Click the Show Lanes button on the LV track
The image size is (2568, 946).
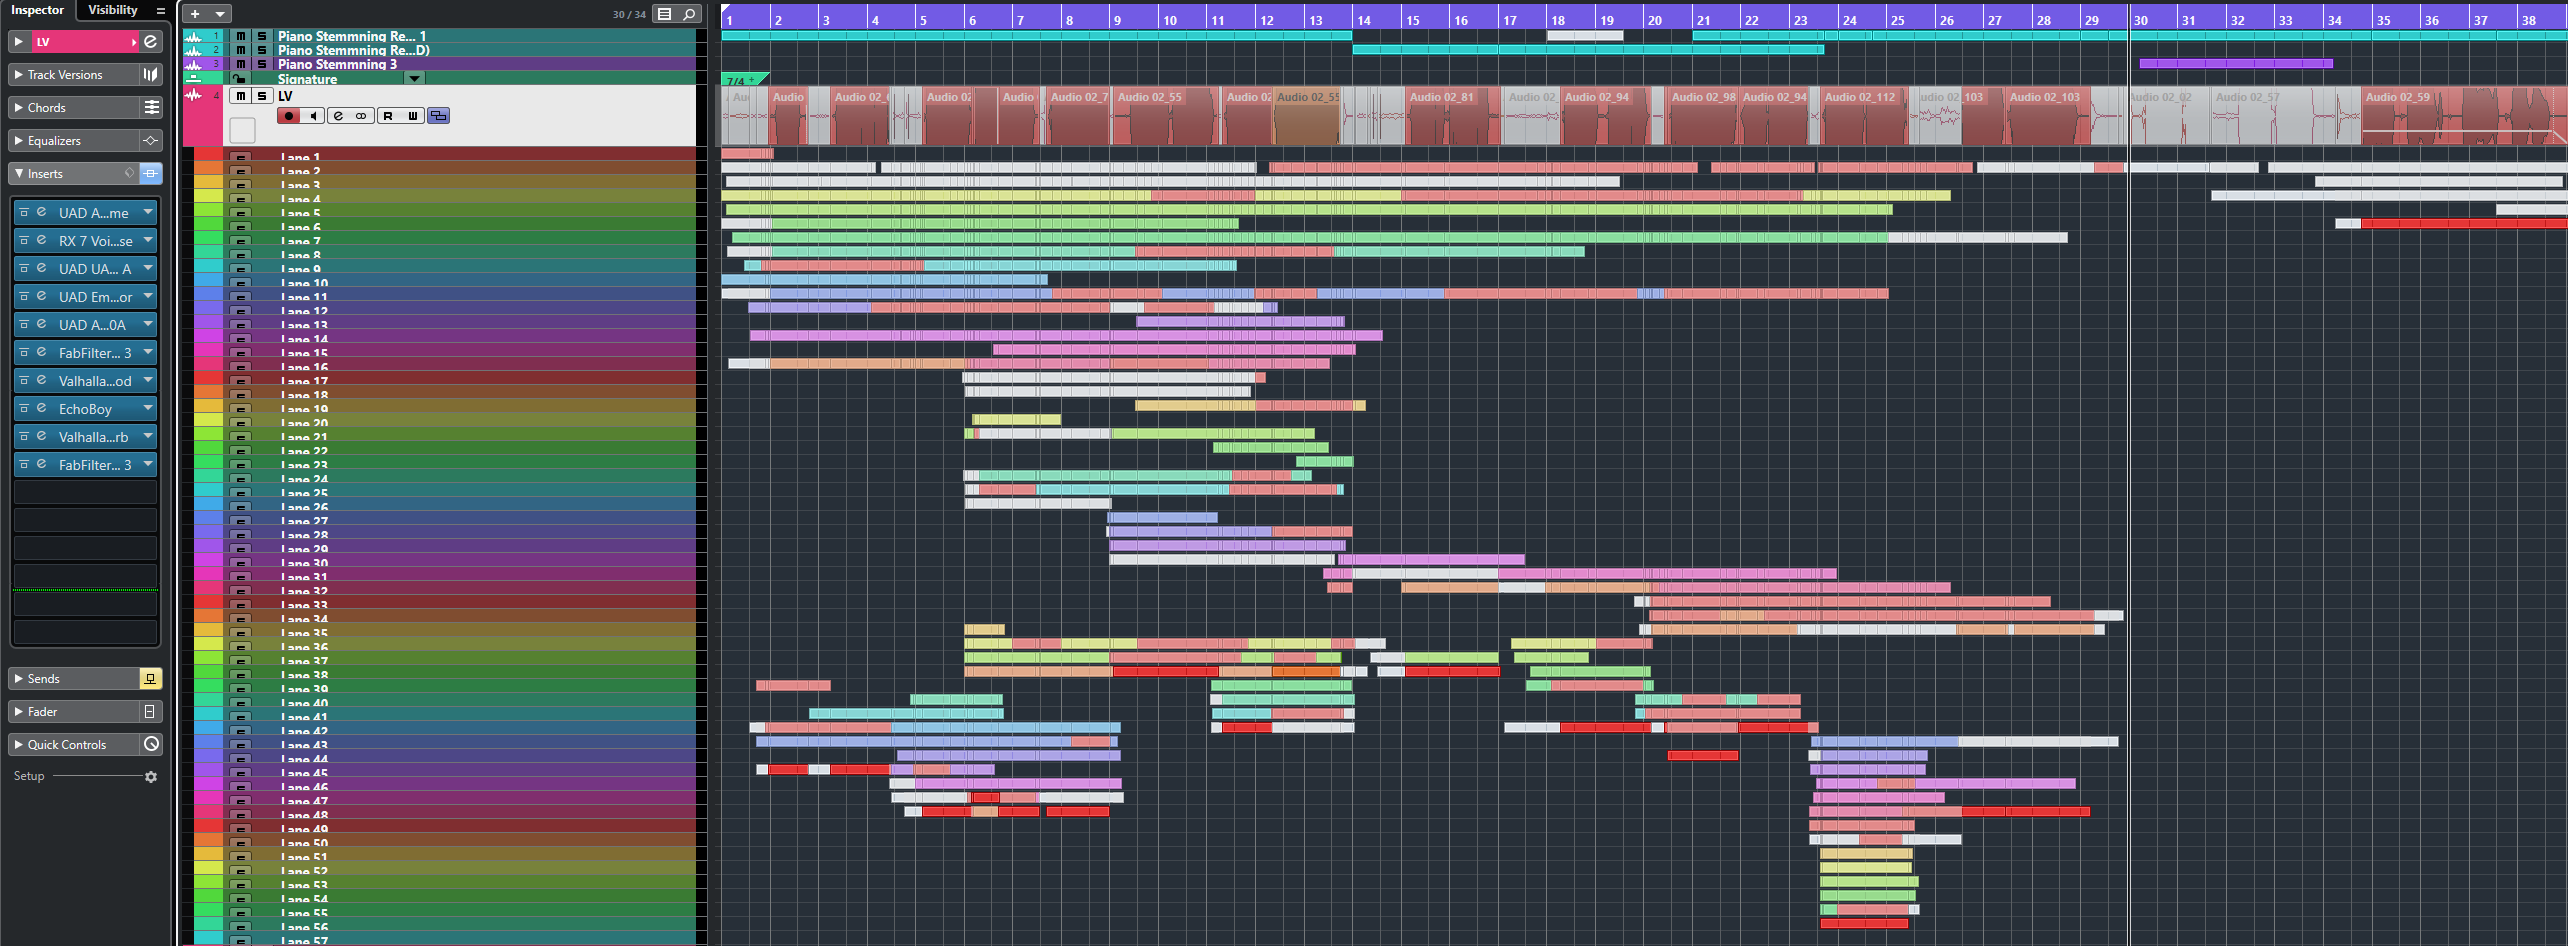tap(438, 116)
